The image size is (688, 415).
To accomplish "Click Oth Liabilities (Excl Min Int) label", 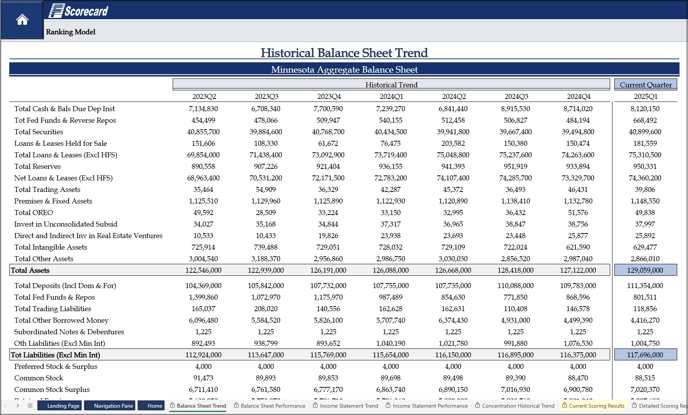I will tap(60, 343).
